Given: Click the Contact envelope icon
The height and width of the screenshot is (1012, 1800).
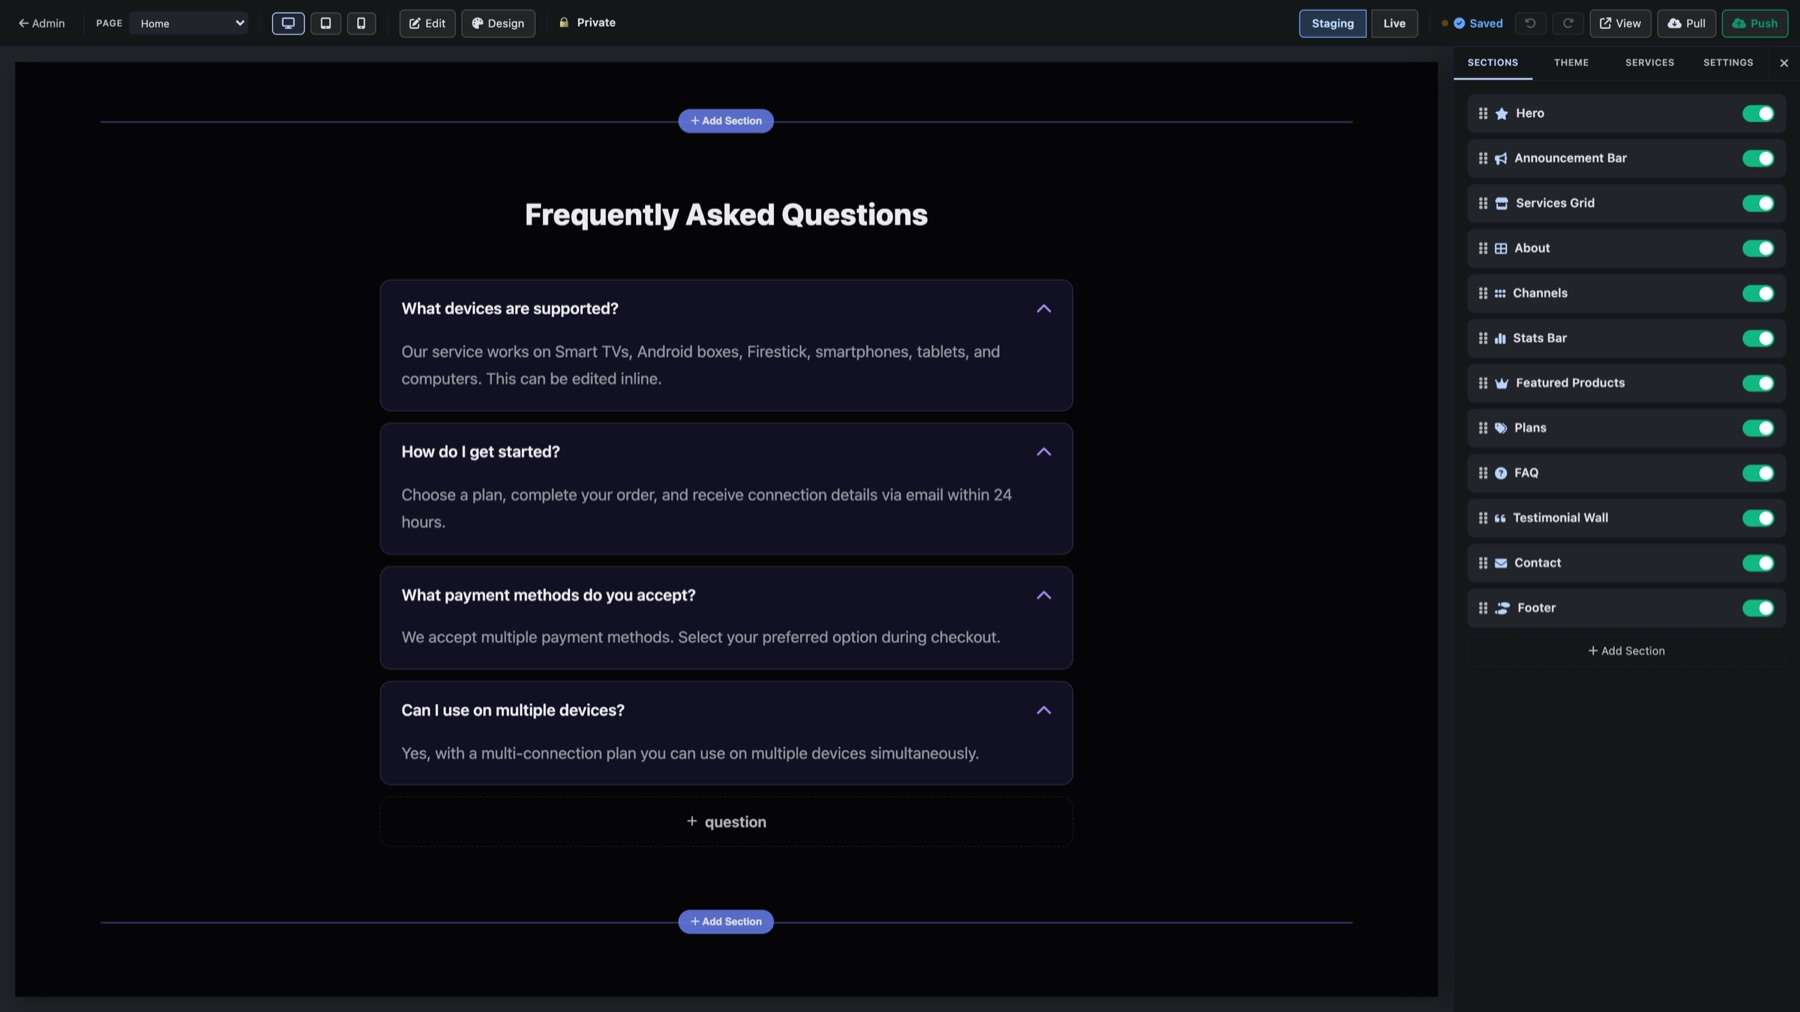Looking at the screenshot, I should [x=1500, y=564].
